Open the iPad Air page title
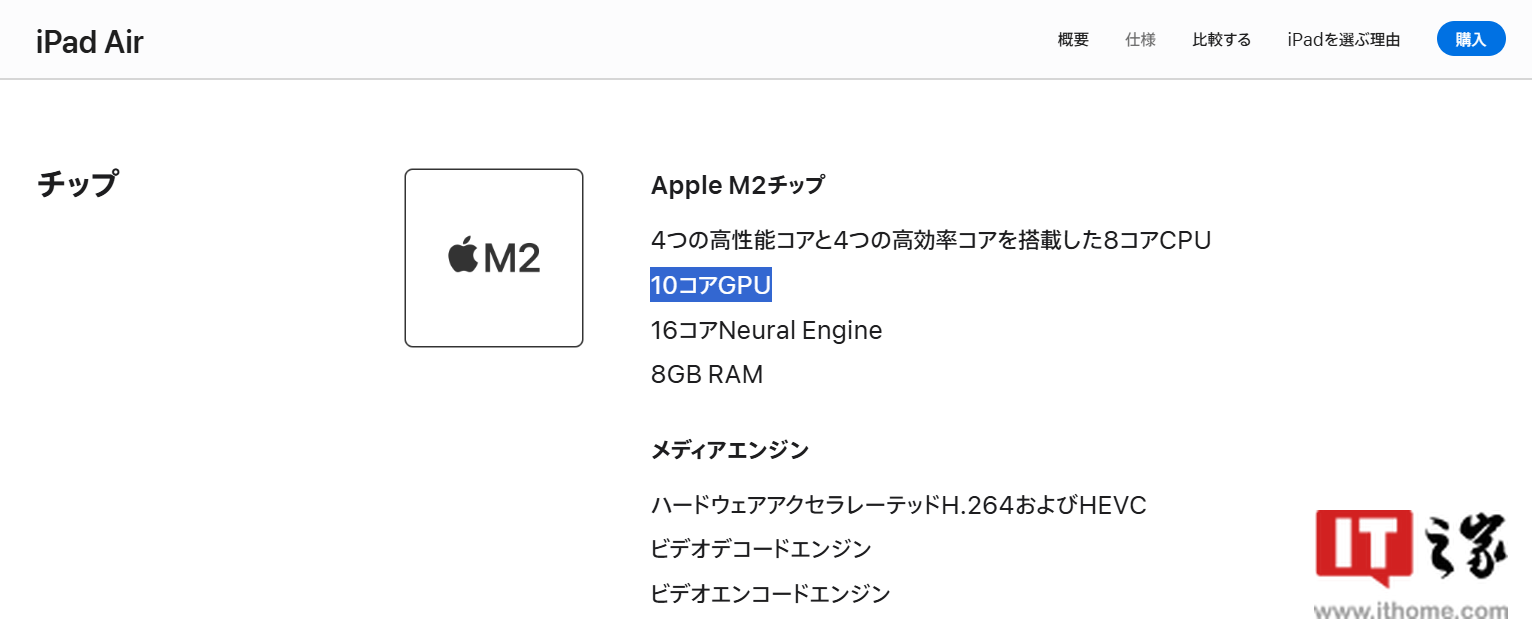 (89, 40)
